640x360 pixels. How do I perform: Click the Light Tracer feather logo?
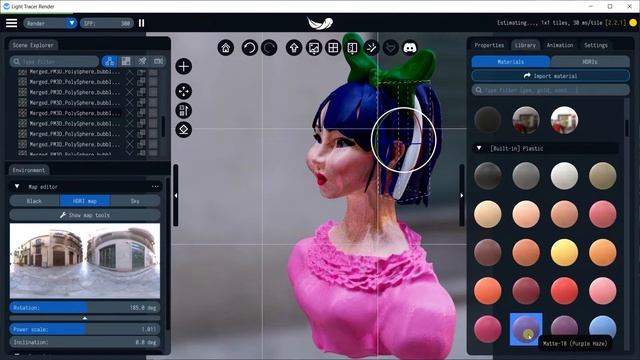pyautogui.click(x=320, y=23)
